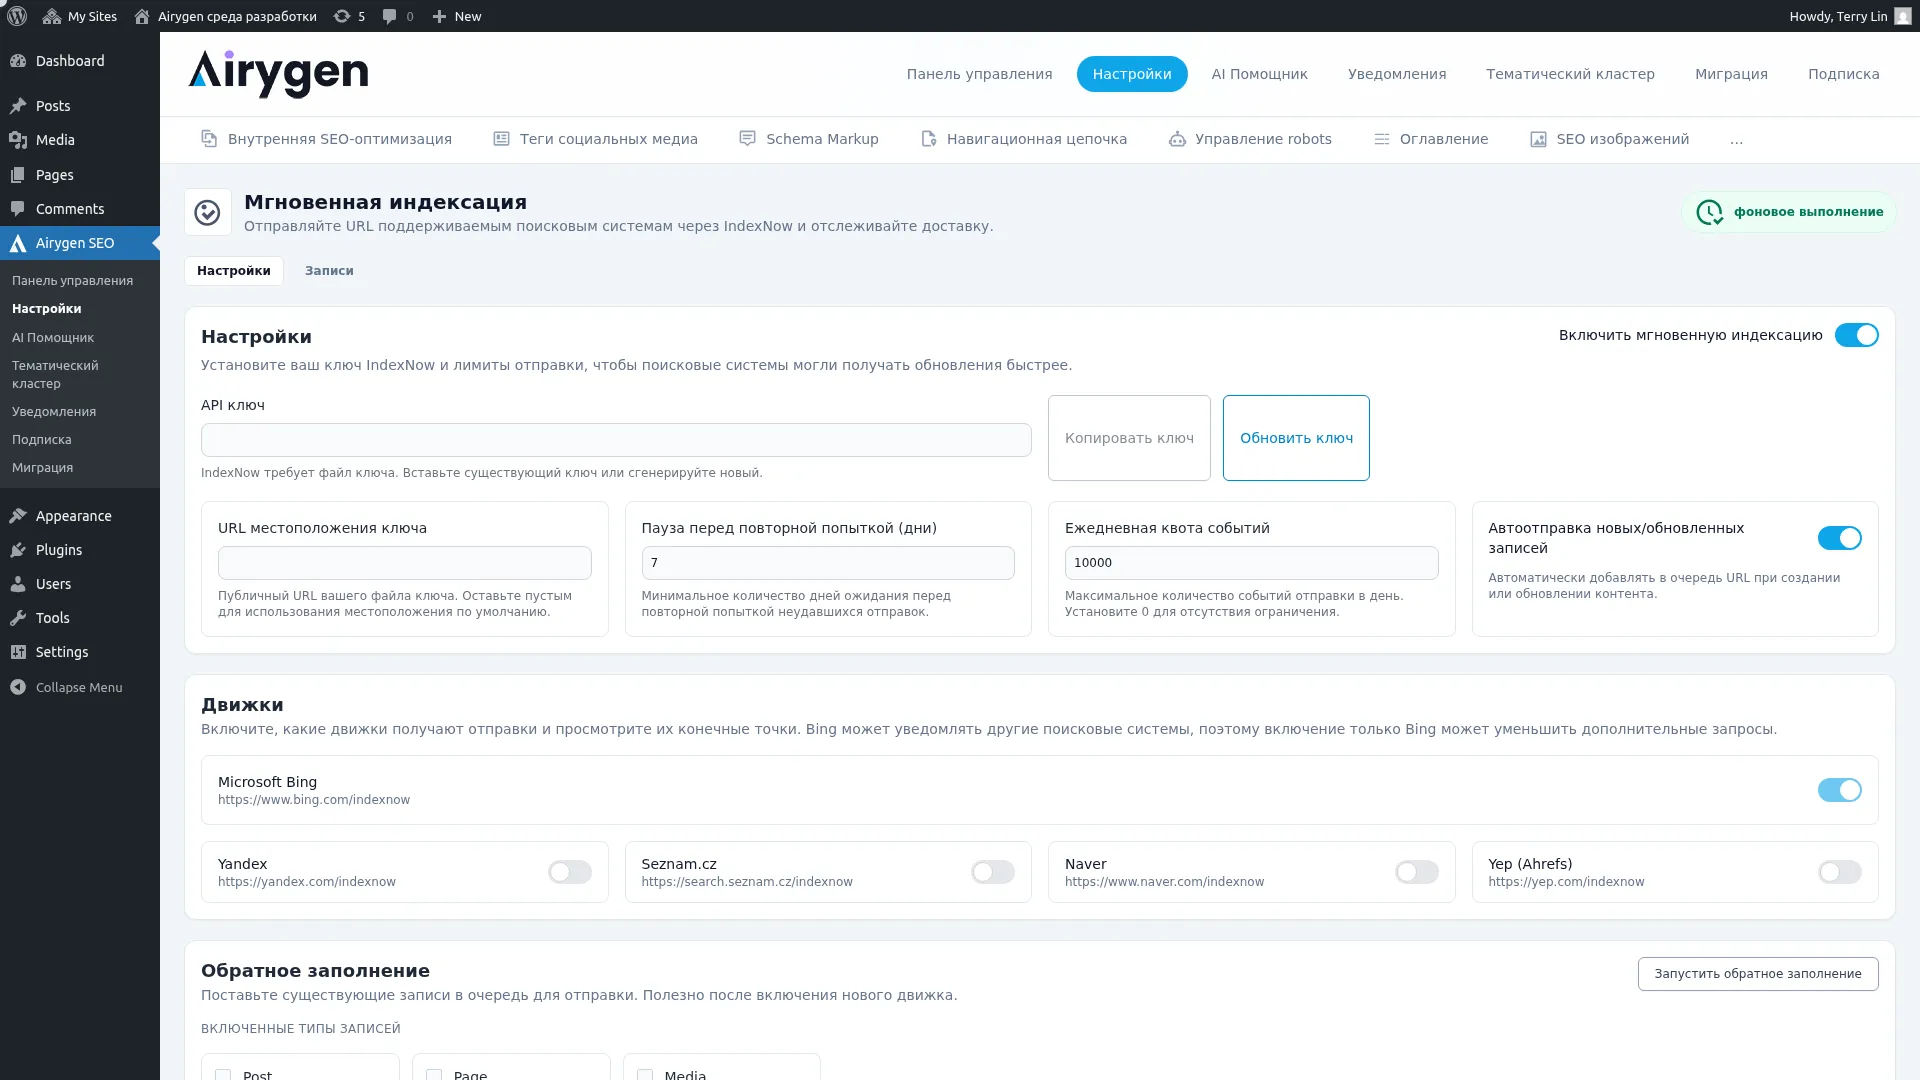The height and width of the screenshot is (1080, 1920).
Task: Click the instant indexing checkmark icon
Action: (207, 212)
